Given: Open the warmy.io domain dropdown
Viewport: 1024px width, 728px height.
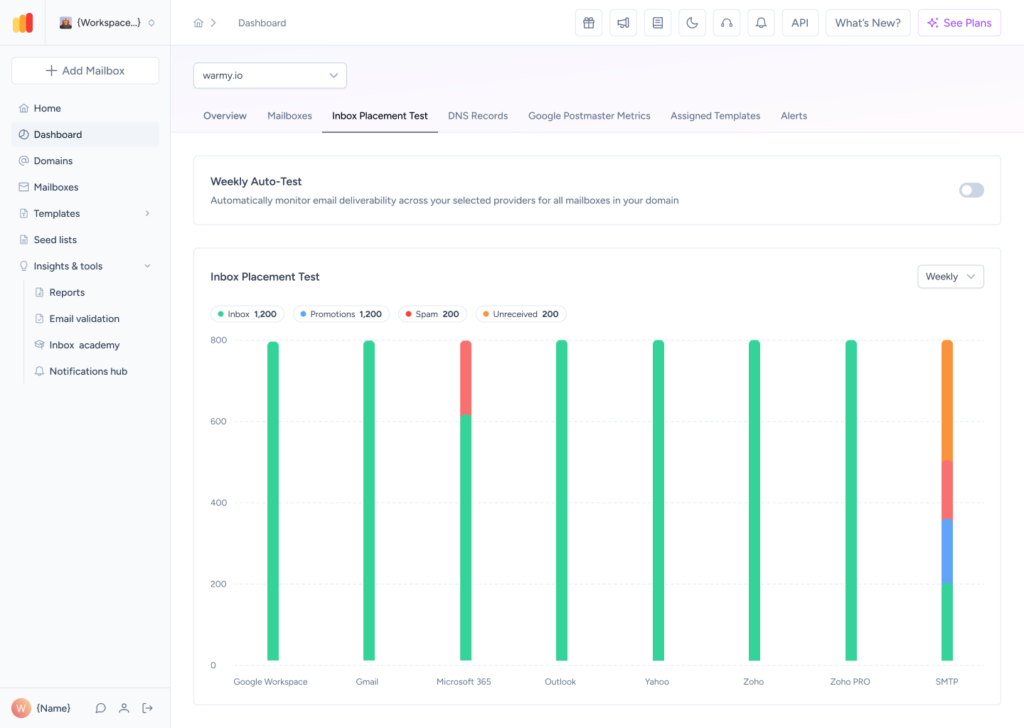Looking at the screenshot, I should tap(269, 75).
